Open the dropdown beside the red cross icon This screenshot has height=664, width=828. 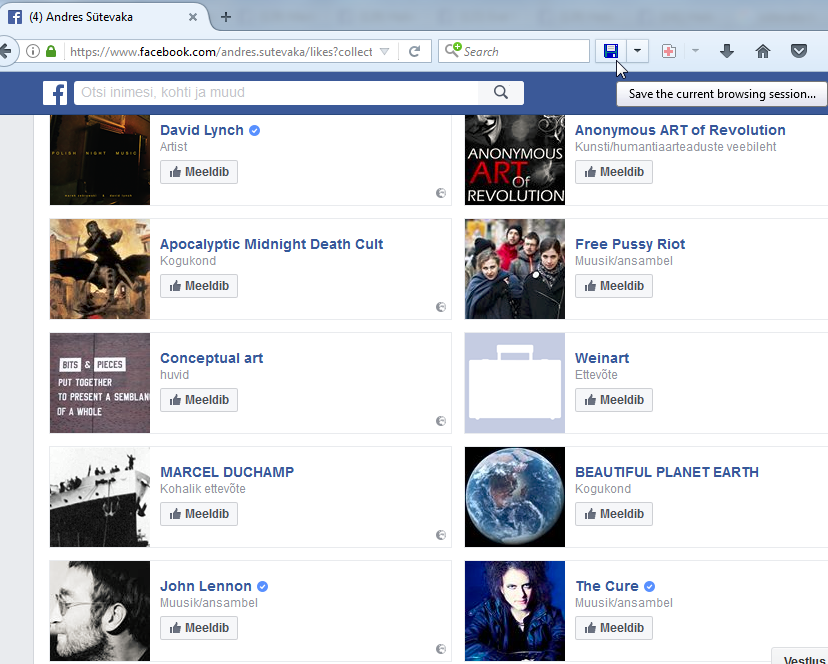695,51
